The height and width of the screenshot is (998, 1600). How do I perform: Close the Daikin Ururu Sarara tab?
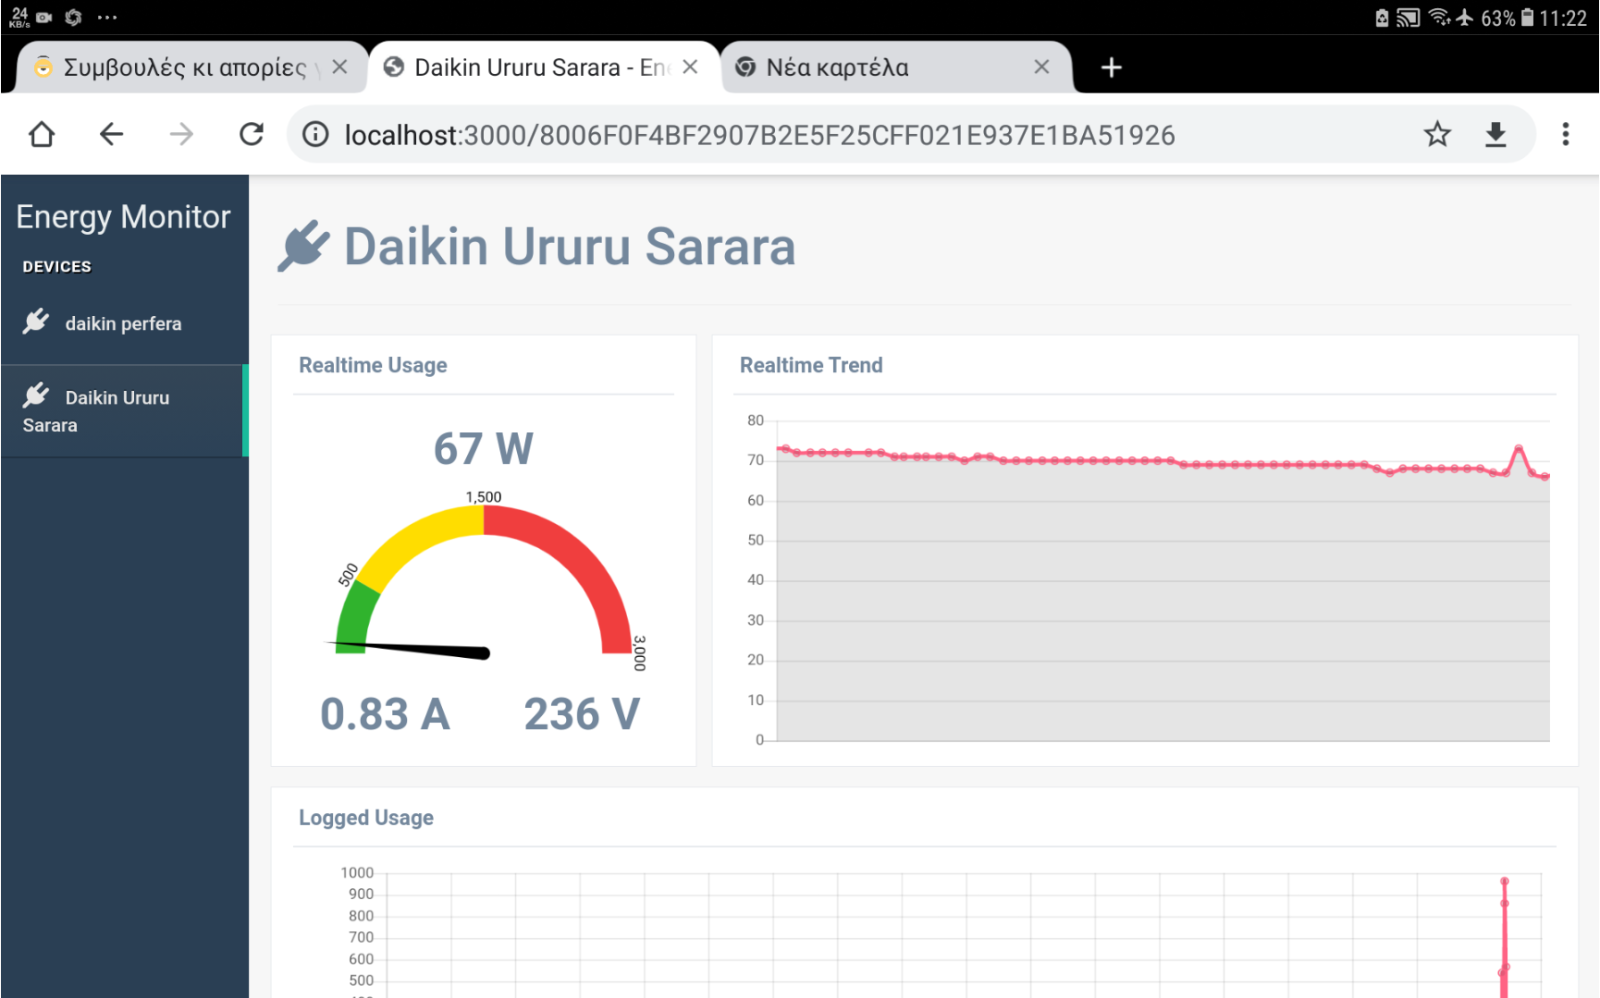point(690,67)
